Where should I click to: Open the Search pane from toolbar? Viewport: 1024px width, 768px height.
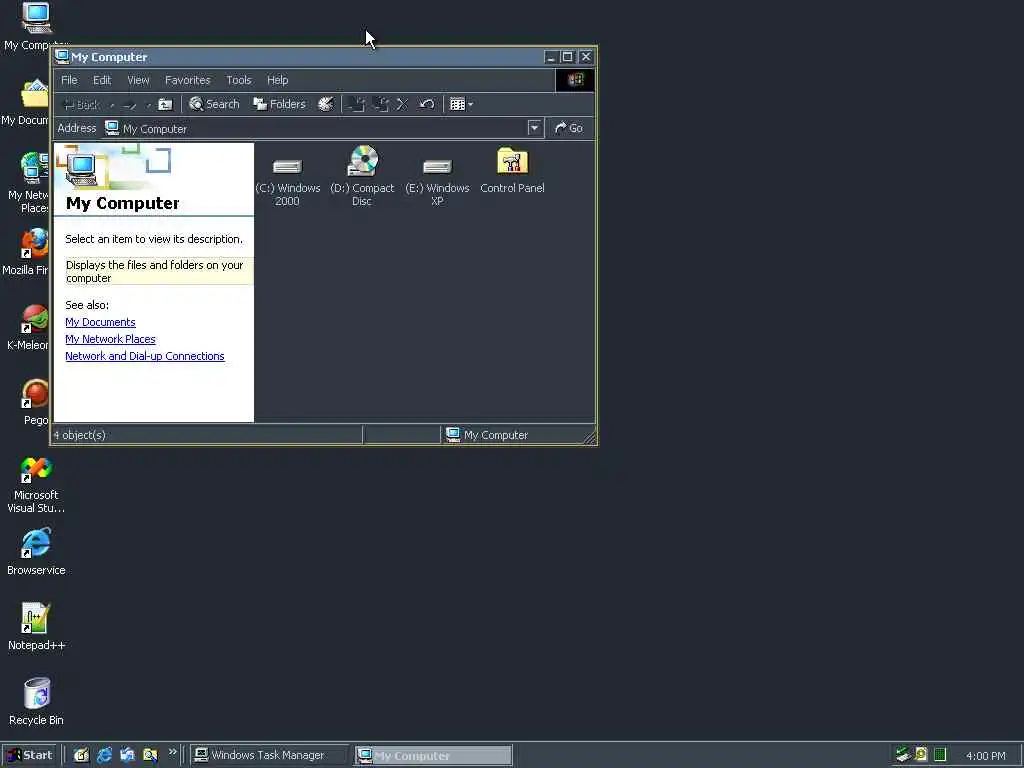pos(214,104)
